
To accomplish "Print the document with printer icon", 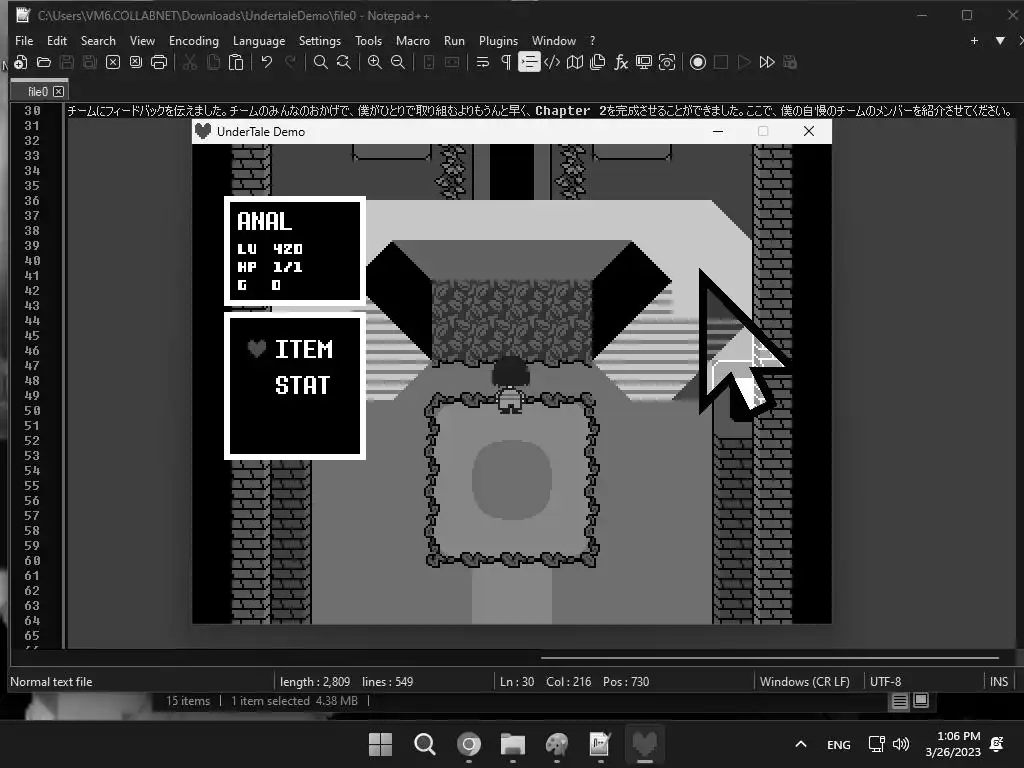I will (159, 62).
